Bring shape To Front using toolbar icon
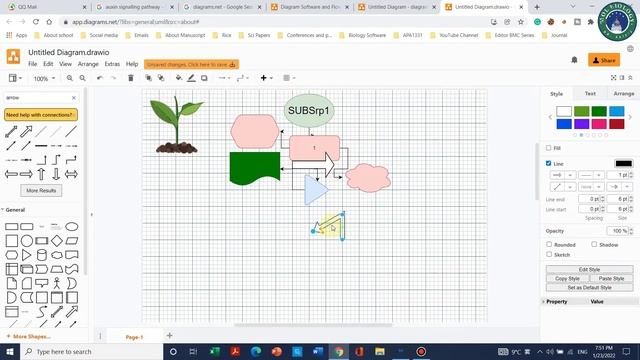Screen dimensions: 640x360 (149, 78)
